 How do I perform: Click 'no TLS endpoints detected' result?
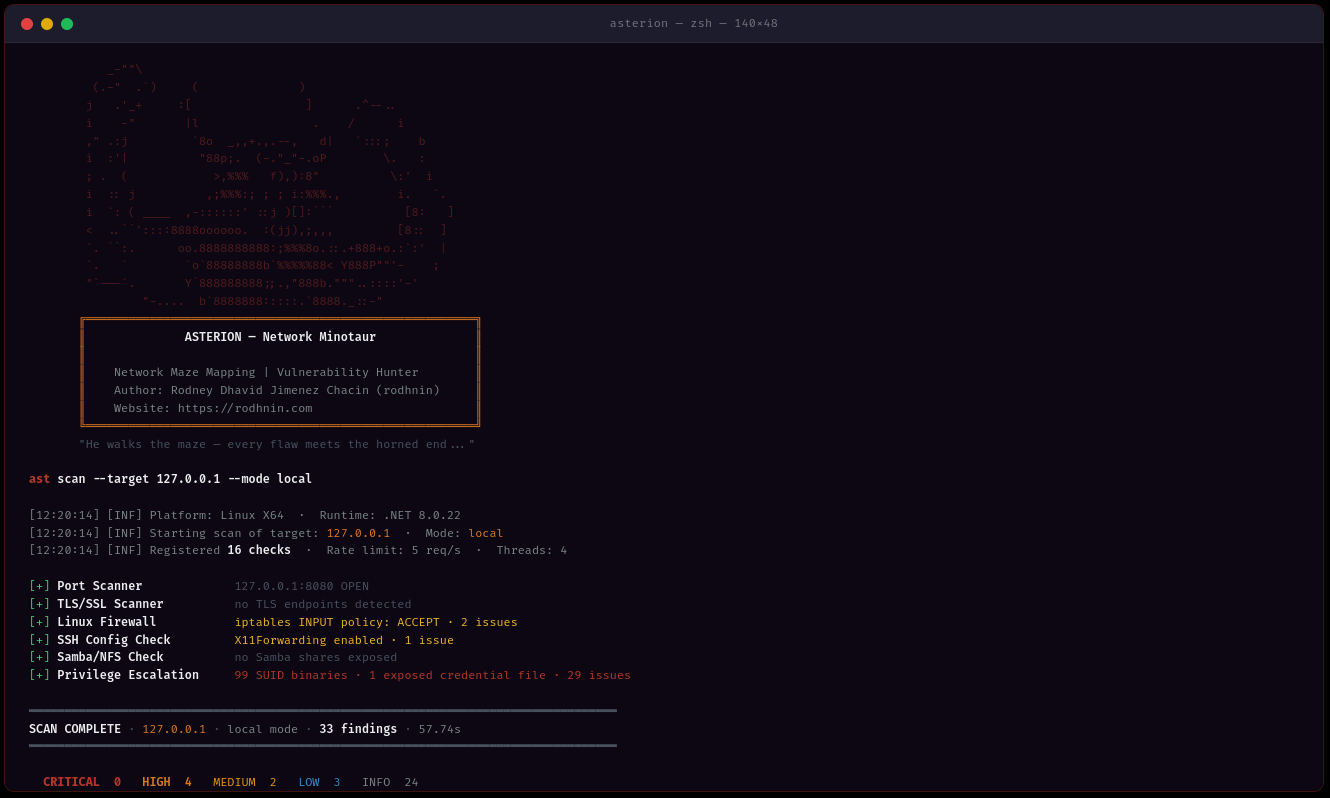tap(323, 604)
